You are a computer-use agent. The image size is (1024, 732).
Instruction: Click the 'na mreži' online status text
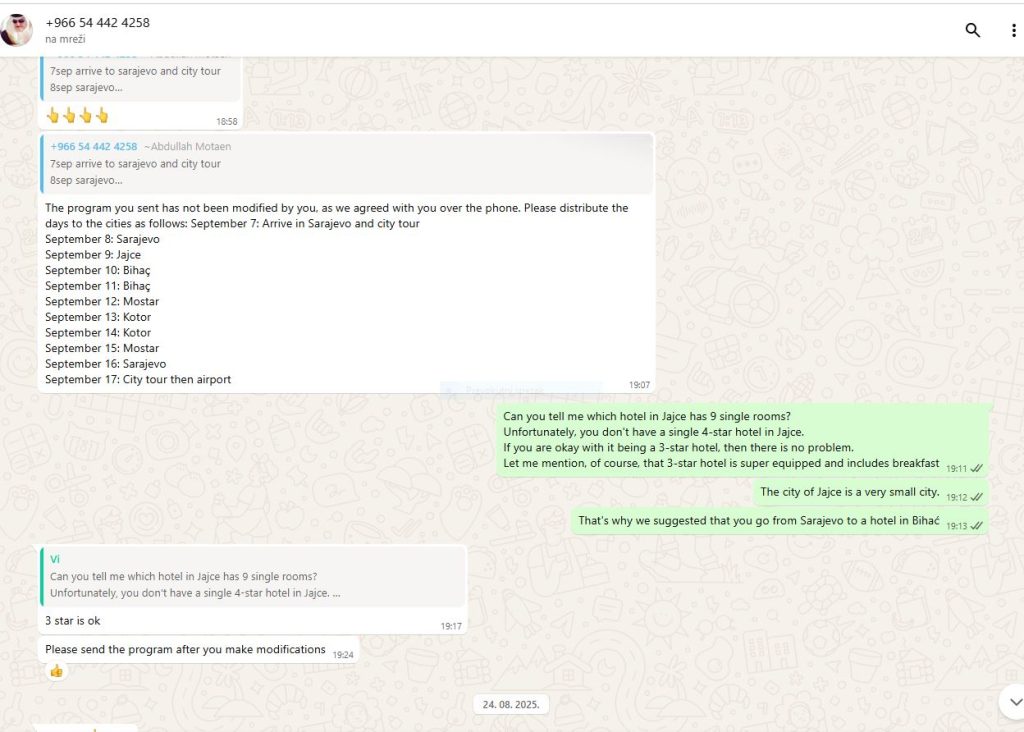(65, 39)
